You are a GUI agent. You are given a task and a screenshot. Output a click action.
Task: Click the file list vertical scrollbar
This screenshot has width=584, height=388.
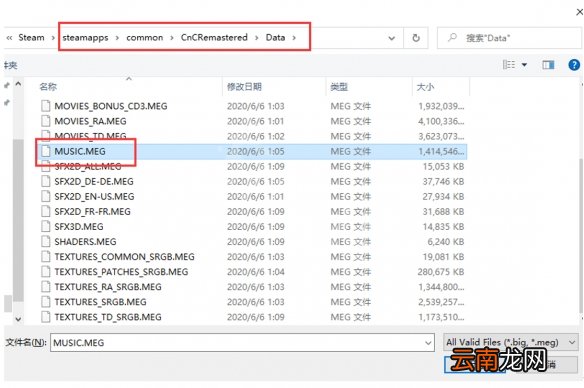coord(581,236)
